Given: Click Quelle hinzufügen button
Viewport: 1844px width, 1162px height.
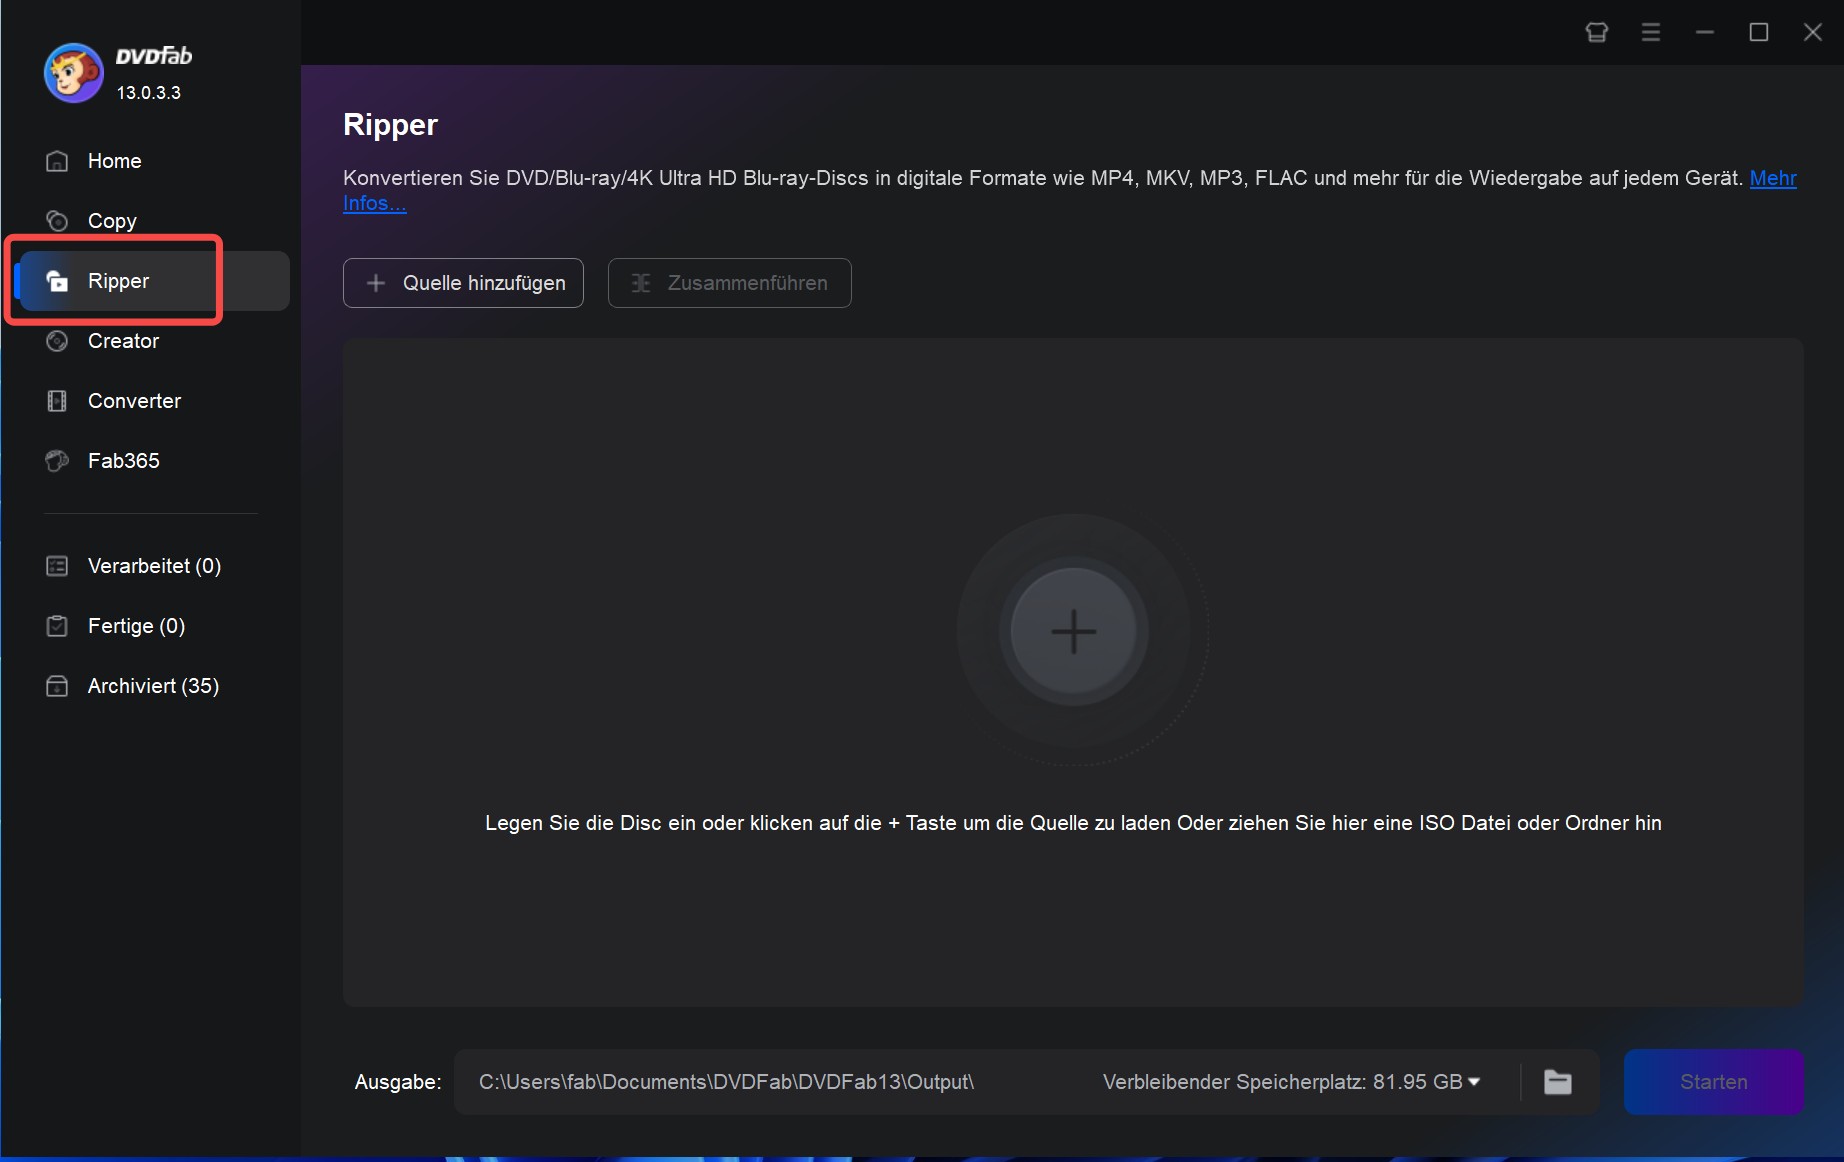Looking at the screenshot, I should pos(463,283).
